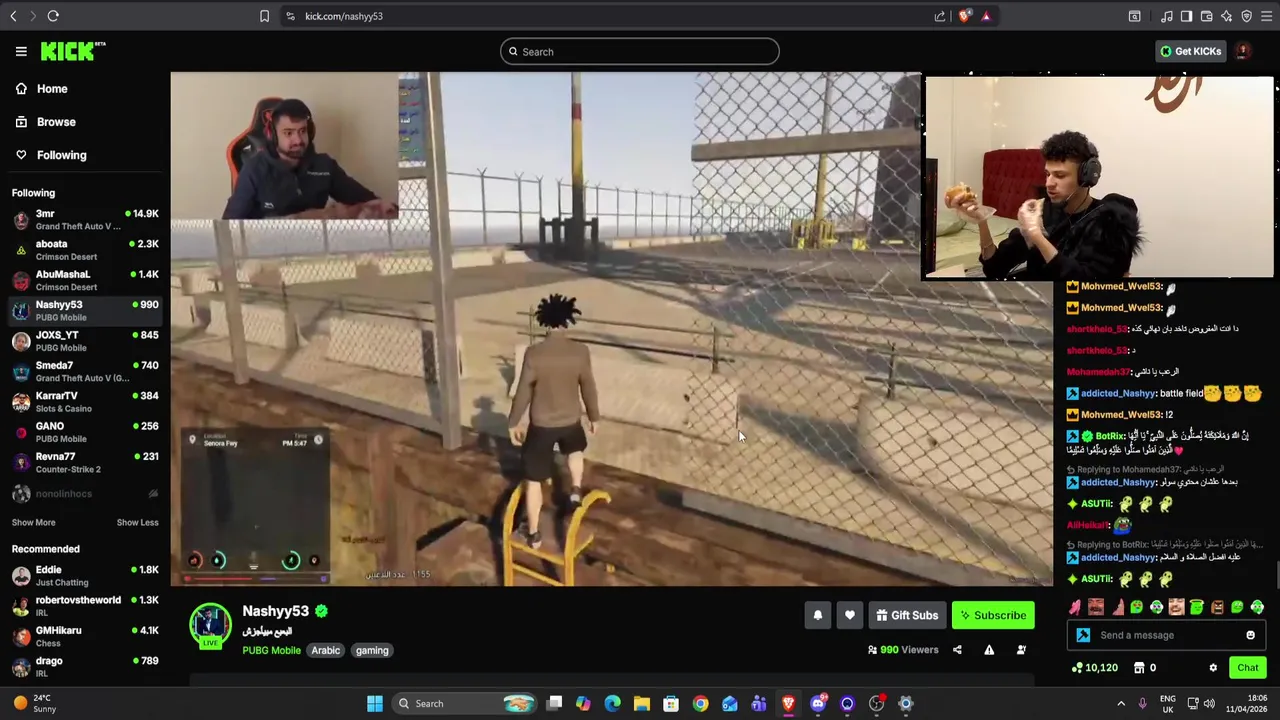Click the Nashyy53 live avatar
The image size is (1280, 720).
(x=210, y=625)
